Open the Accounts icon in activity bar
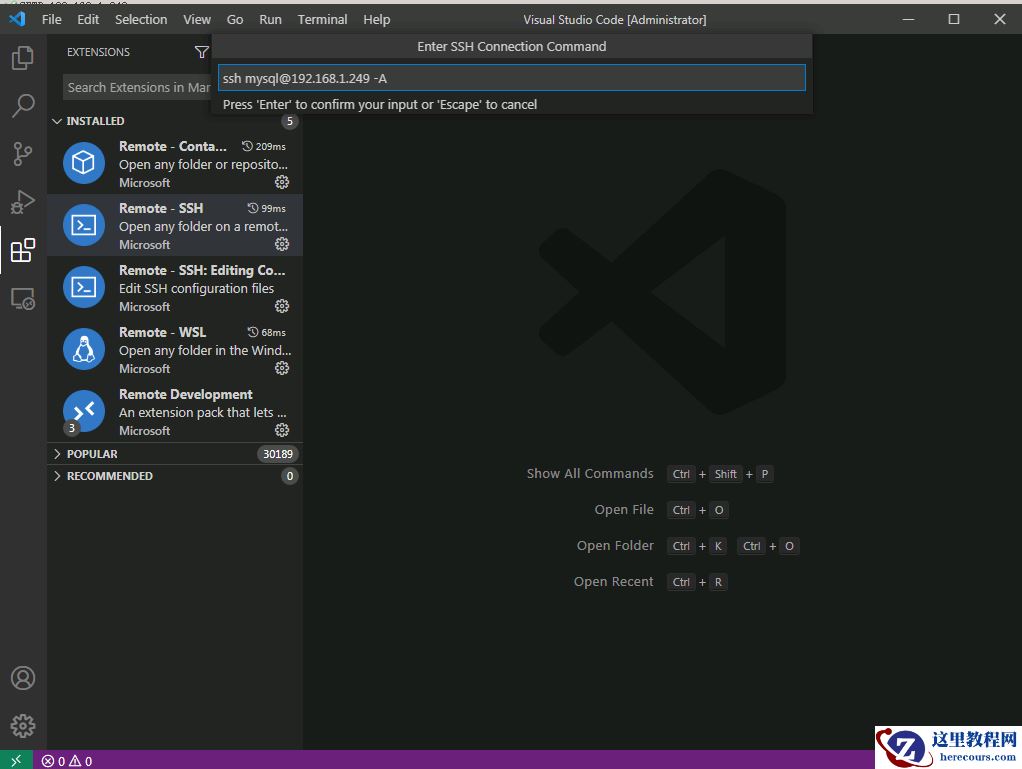The image size is (1022, 769). coord(23,678)
